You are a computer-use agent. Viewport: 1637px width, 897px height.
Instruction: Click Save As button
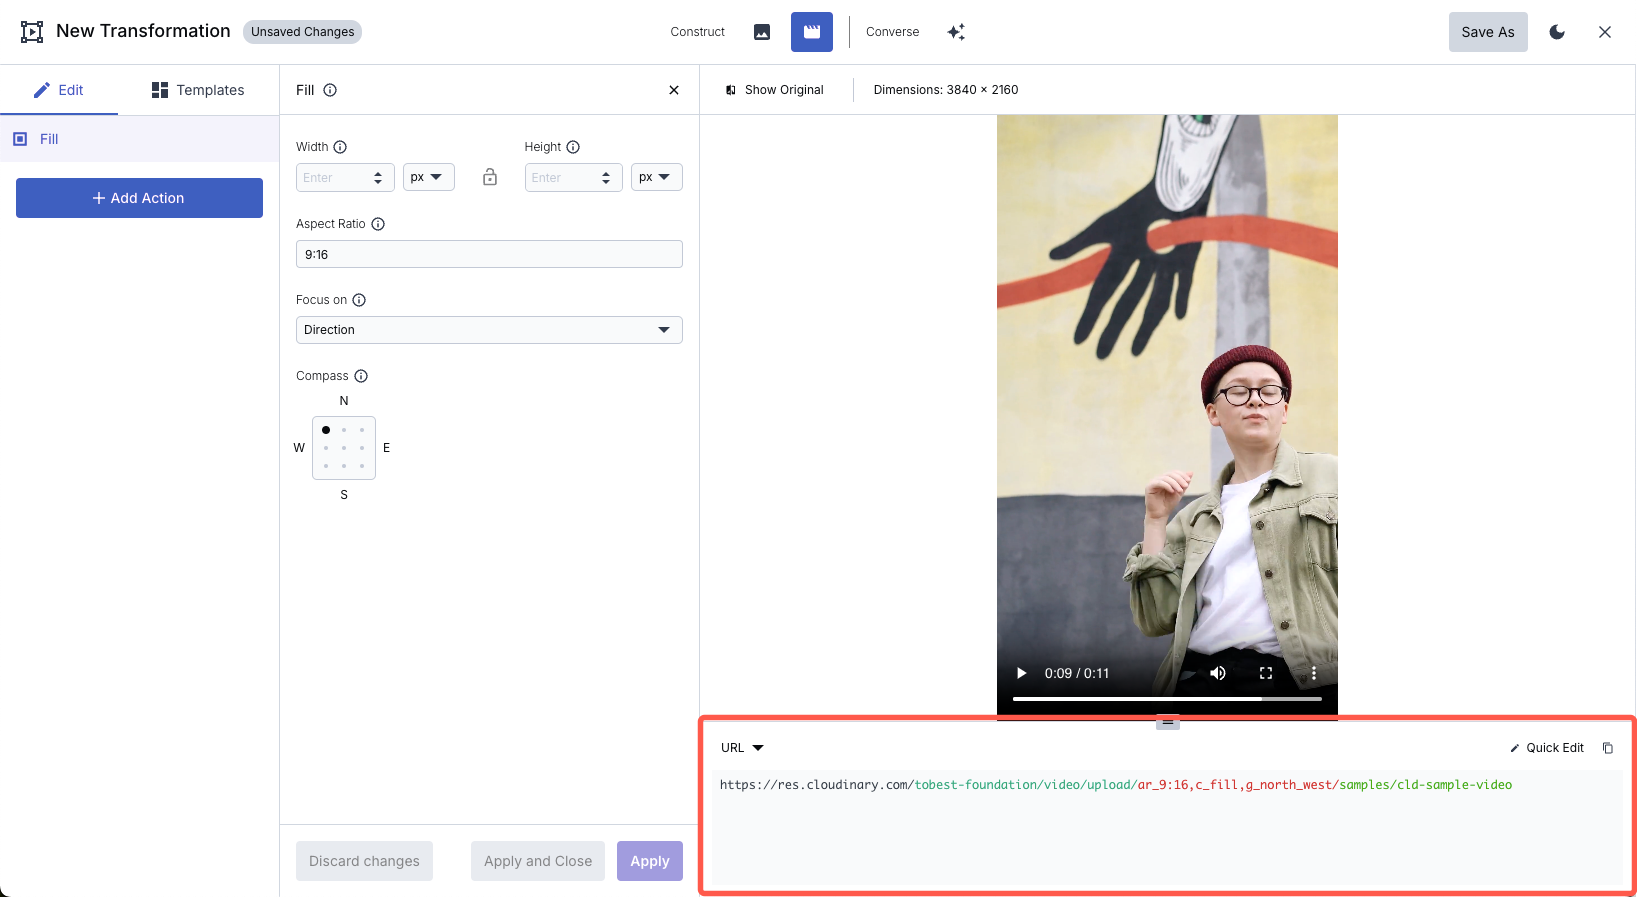coord(1488,32)
